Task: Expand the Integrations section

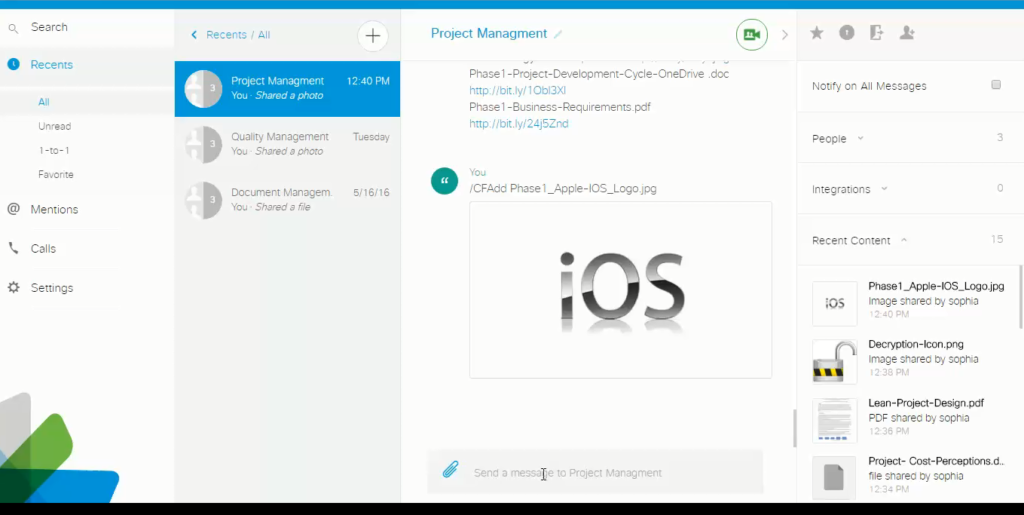Action: tap(884, 189)
